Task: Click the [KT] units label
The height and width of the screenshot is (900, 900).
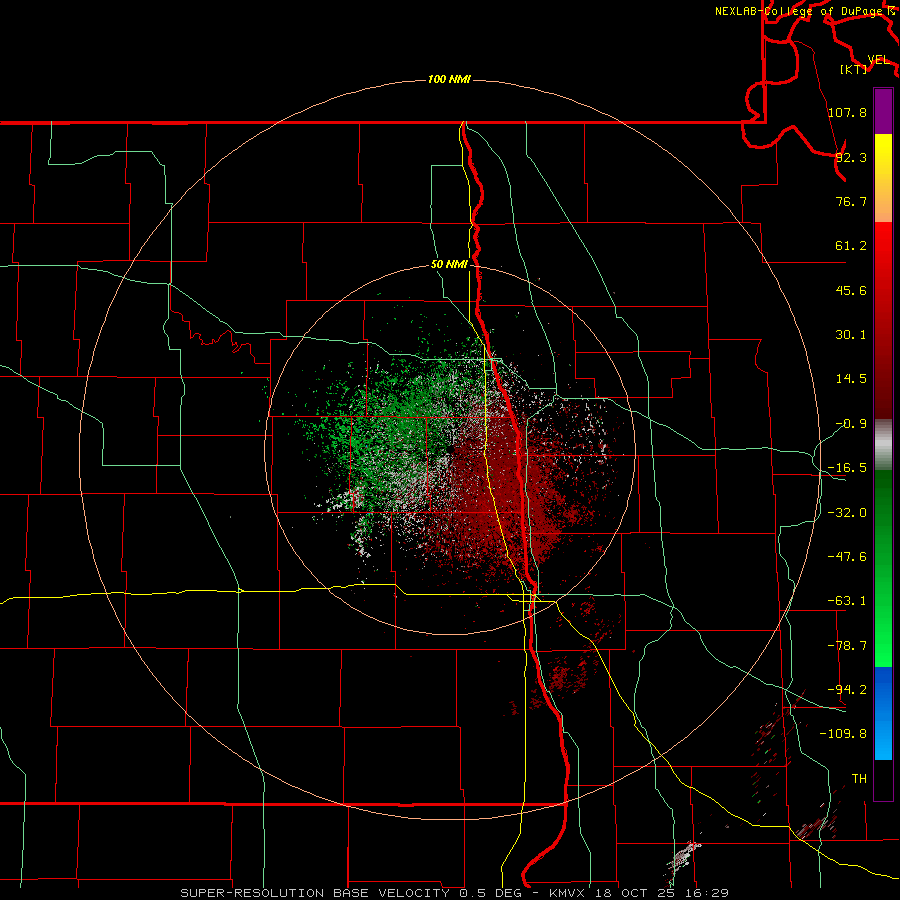Action: coord(853,69)
